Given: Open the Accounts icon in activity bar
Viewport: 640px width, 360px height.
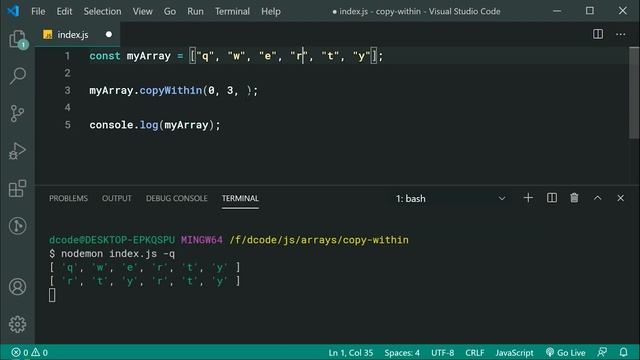Looking at the screenshot, I should [x=18, y=287].
